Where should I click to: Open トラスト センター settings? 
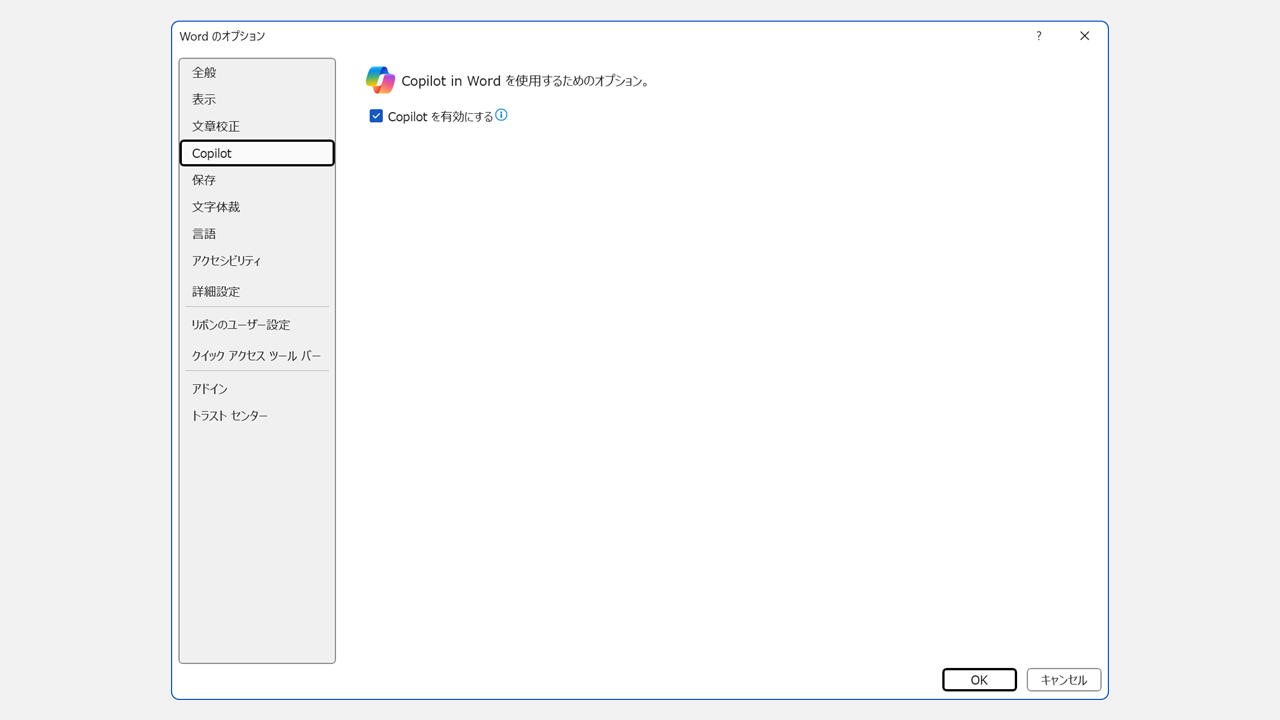tap(230, 416)
